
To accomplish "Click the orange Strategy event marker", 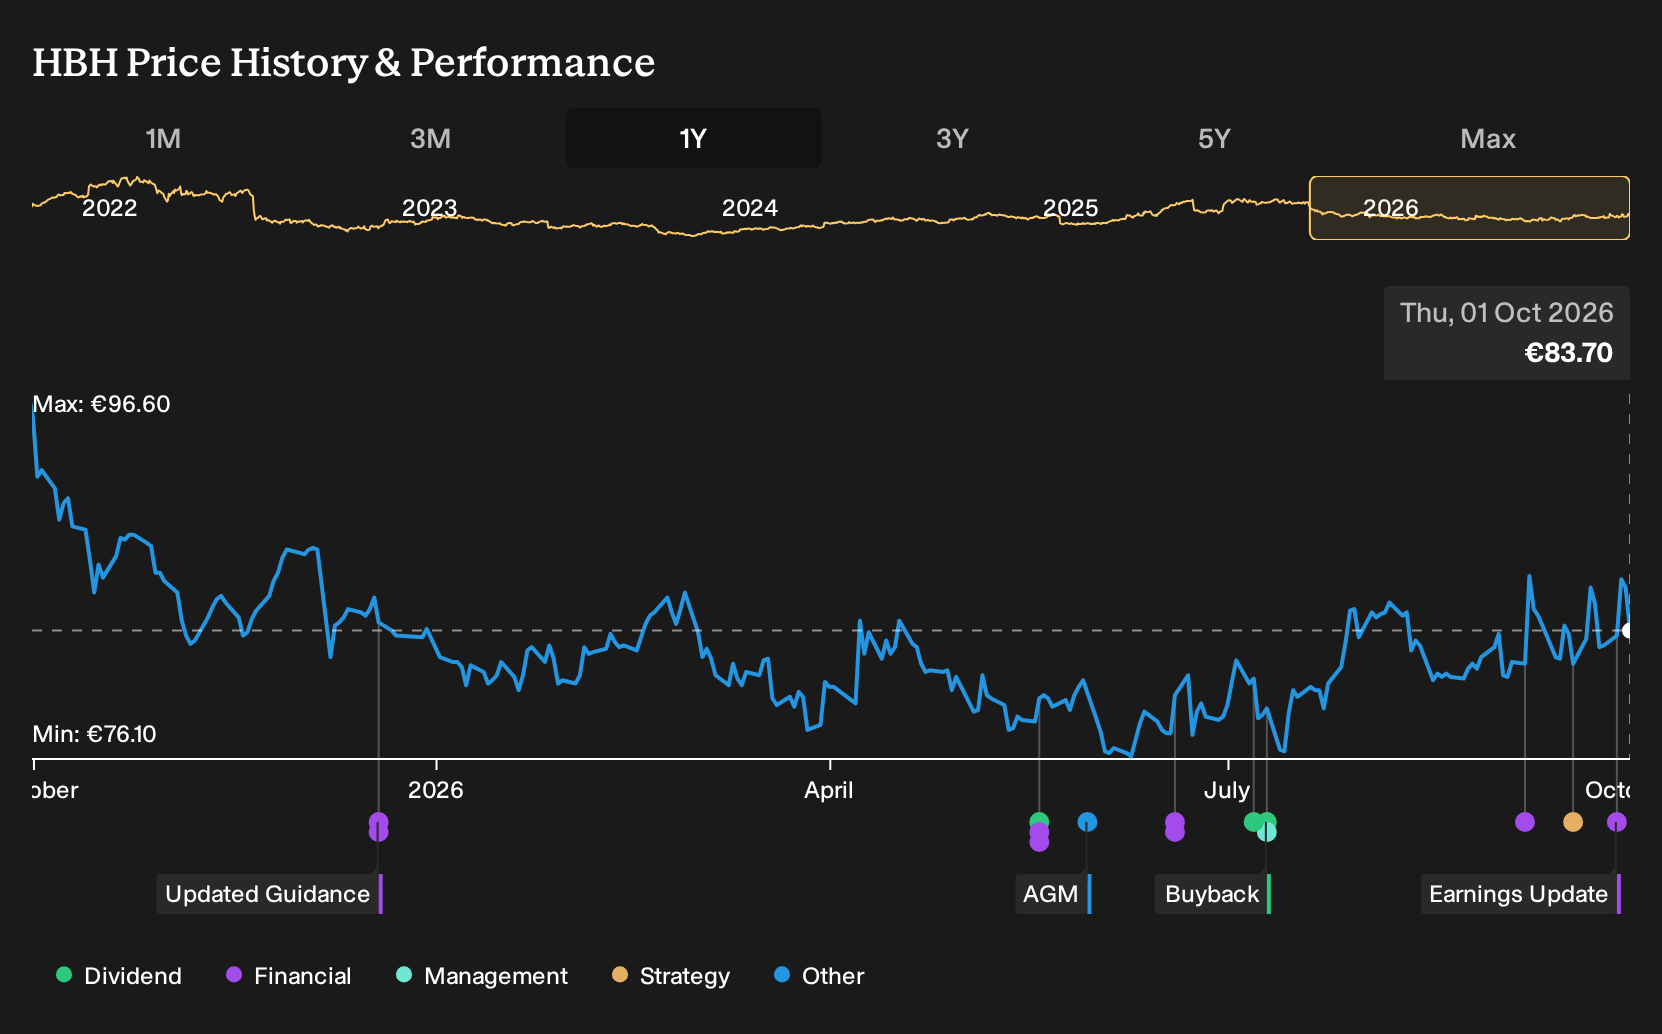I will (x=1573, y=822).
